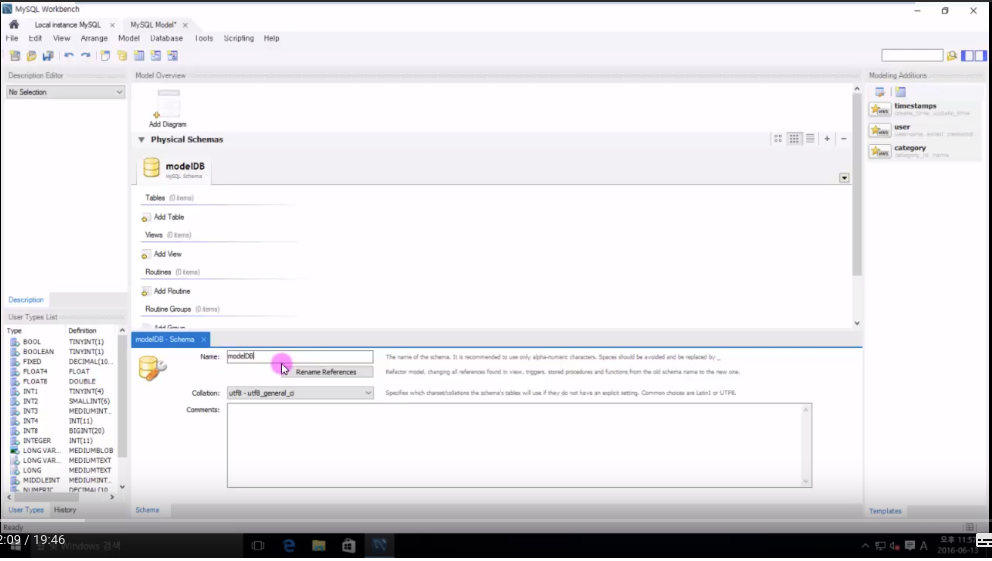The width and height of the screenshot is (992, 561).
Task: Select the BOOLEAN user type row
Action: [x=62, y=352]
